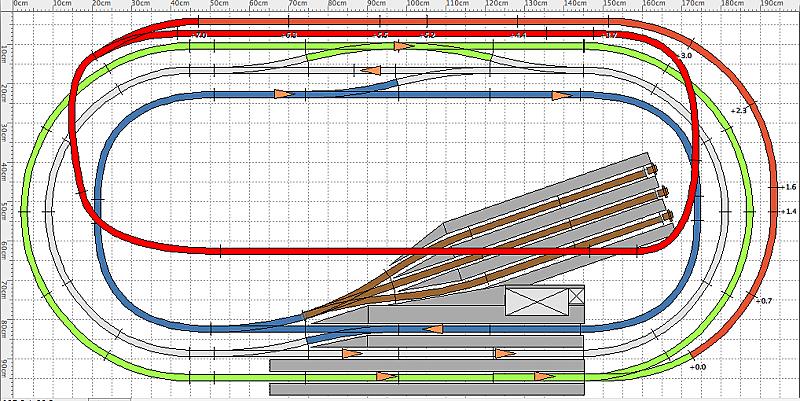Viewport: 800px width, 401px height.
Task: Select the +0.0 elevation marker
Action: (x=697, y=367)
